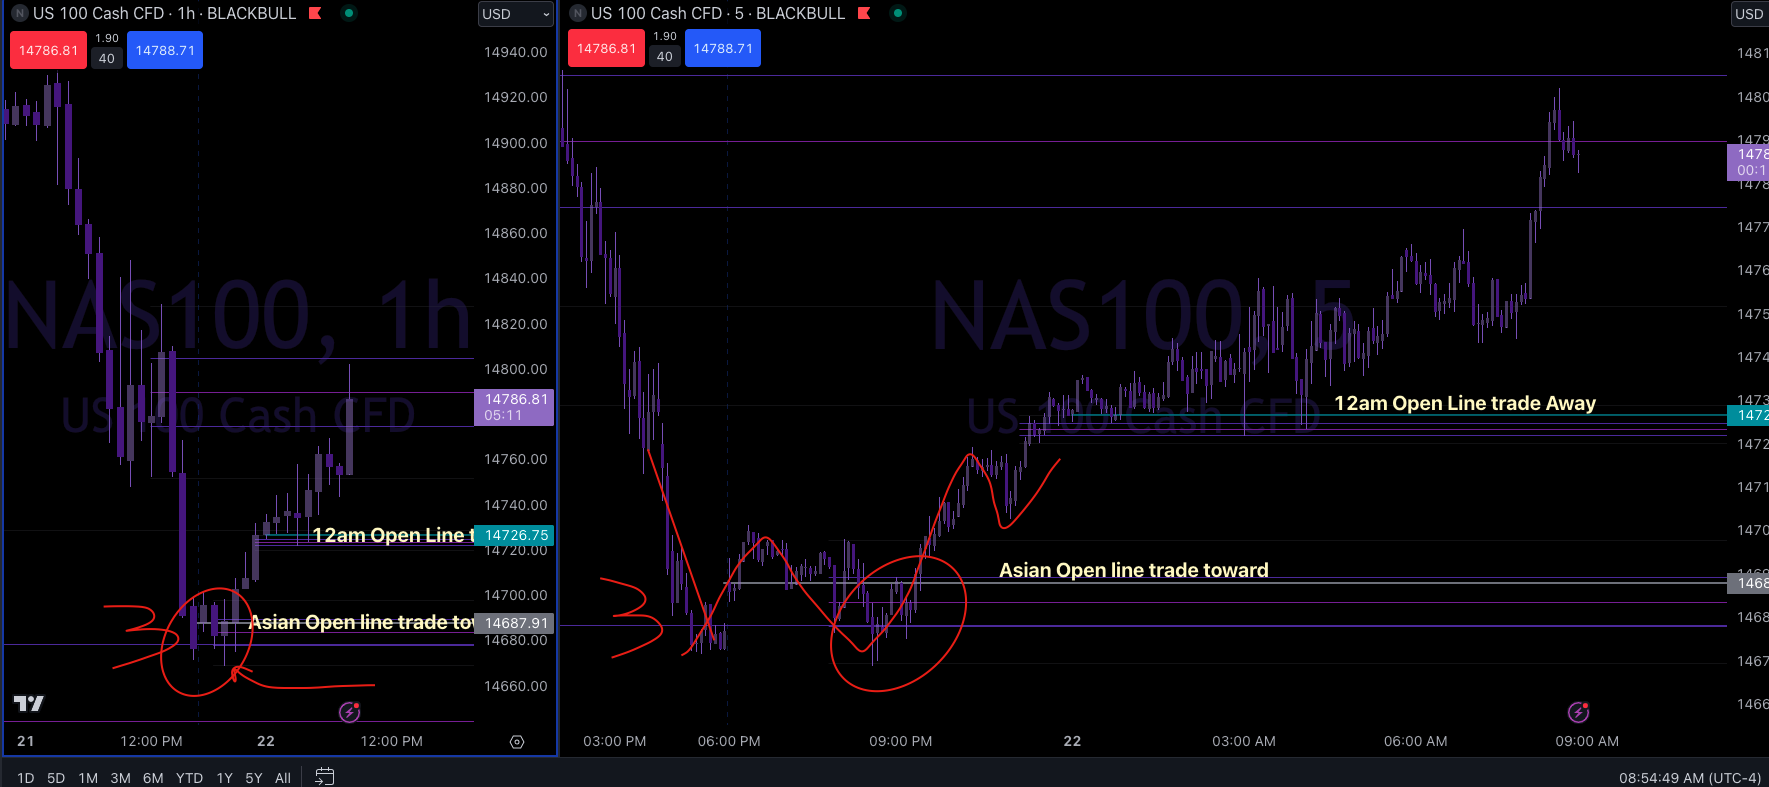Click the date label 22 on right time axis
This screenshot has height=787, width=1769.
1072,741
